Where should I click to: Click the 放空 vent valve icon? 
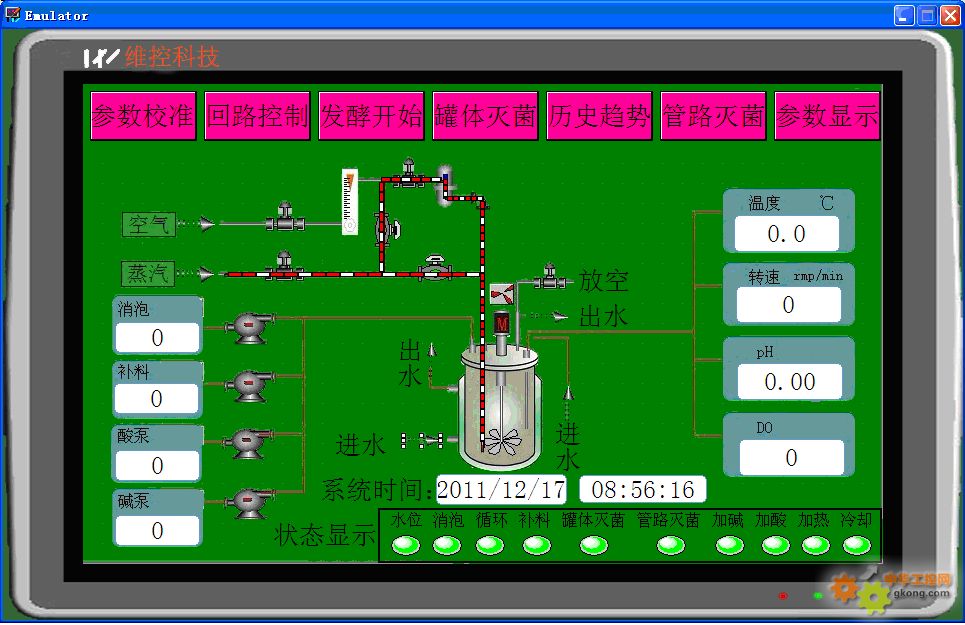click(x=548, y=278)
